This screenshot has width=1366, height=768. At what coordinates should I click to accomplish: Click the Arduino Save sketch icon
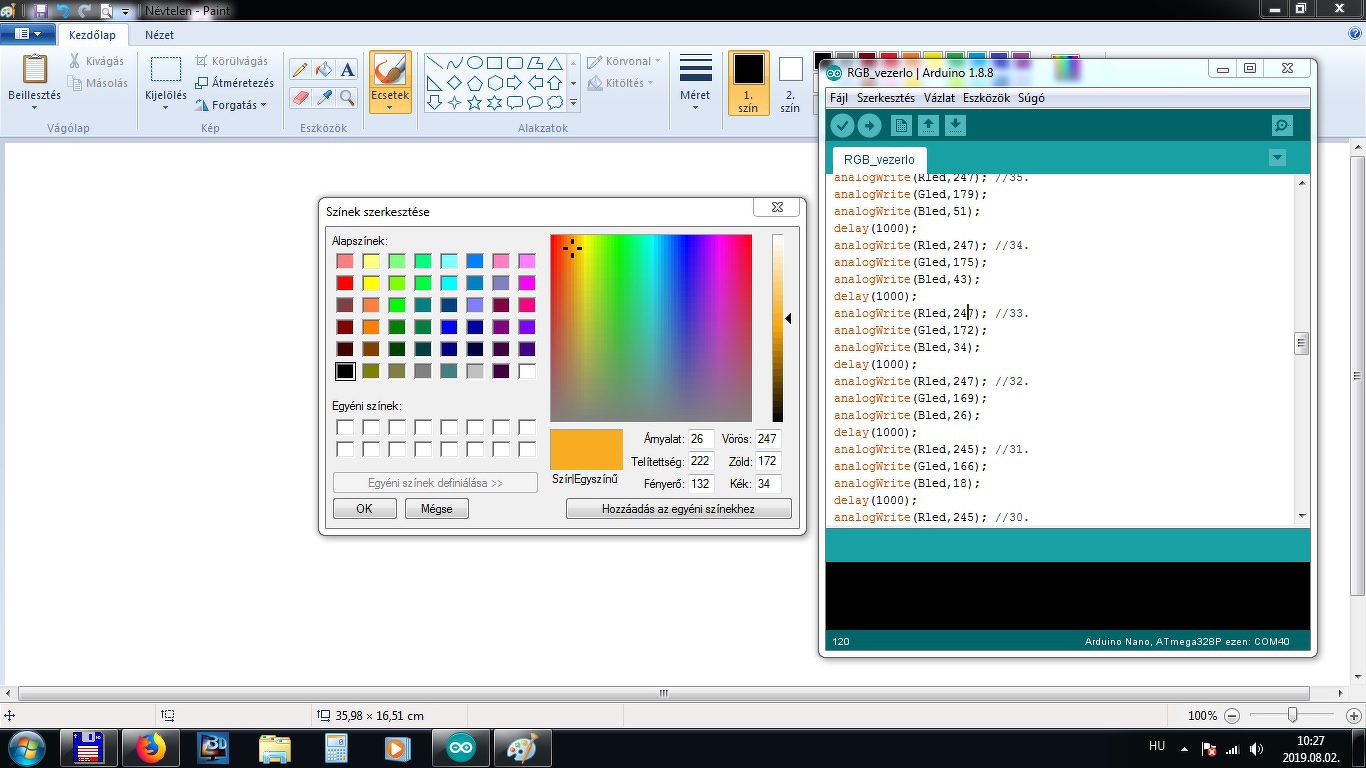click(x=955, y=125)
